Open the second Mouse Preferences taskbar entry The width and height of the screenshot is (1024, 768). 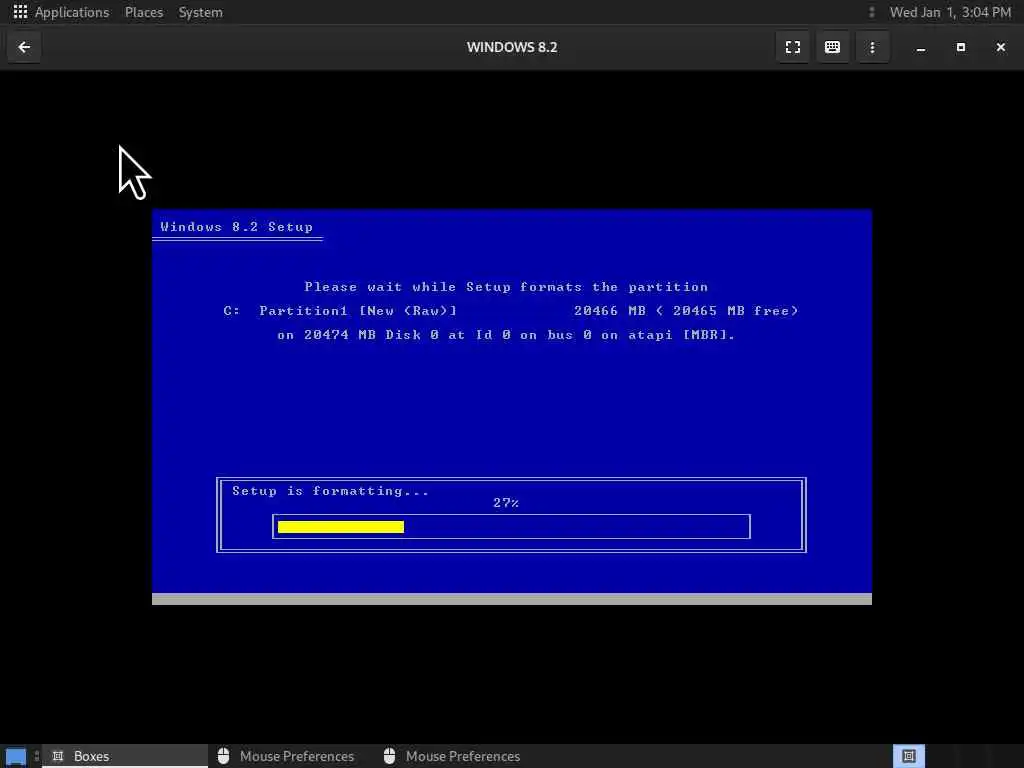point(453,756)
